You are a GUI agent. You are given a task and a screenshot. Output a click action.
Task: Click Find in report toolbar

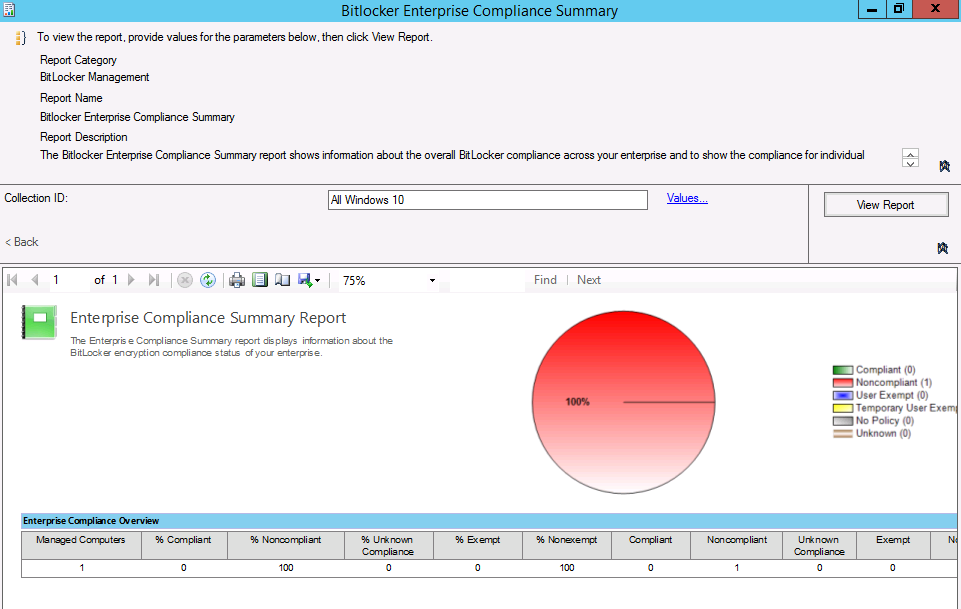[x=545, y=280]
